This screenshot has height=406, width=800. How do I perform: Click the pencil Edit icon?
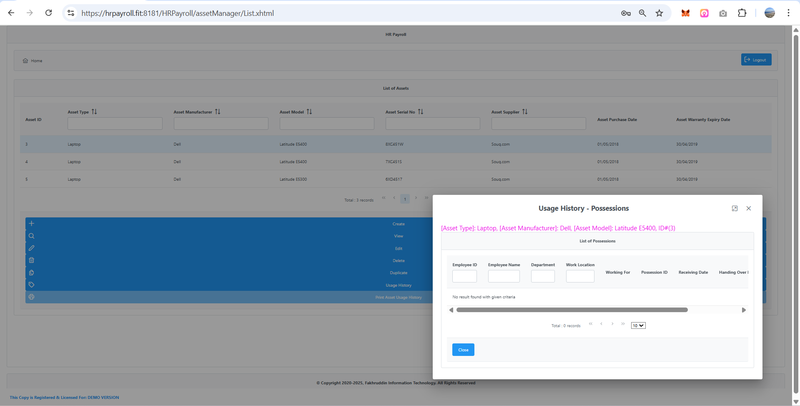32,248
